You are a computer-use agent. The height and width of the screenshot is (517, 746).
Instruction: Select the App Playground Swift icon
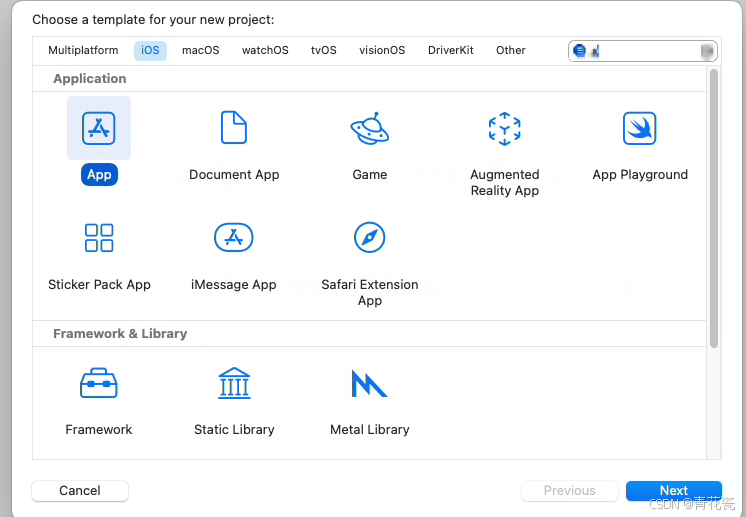pyautogui.click(x=639, y=128)
